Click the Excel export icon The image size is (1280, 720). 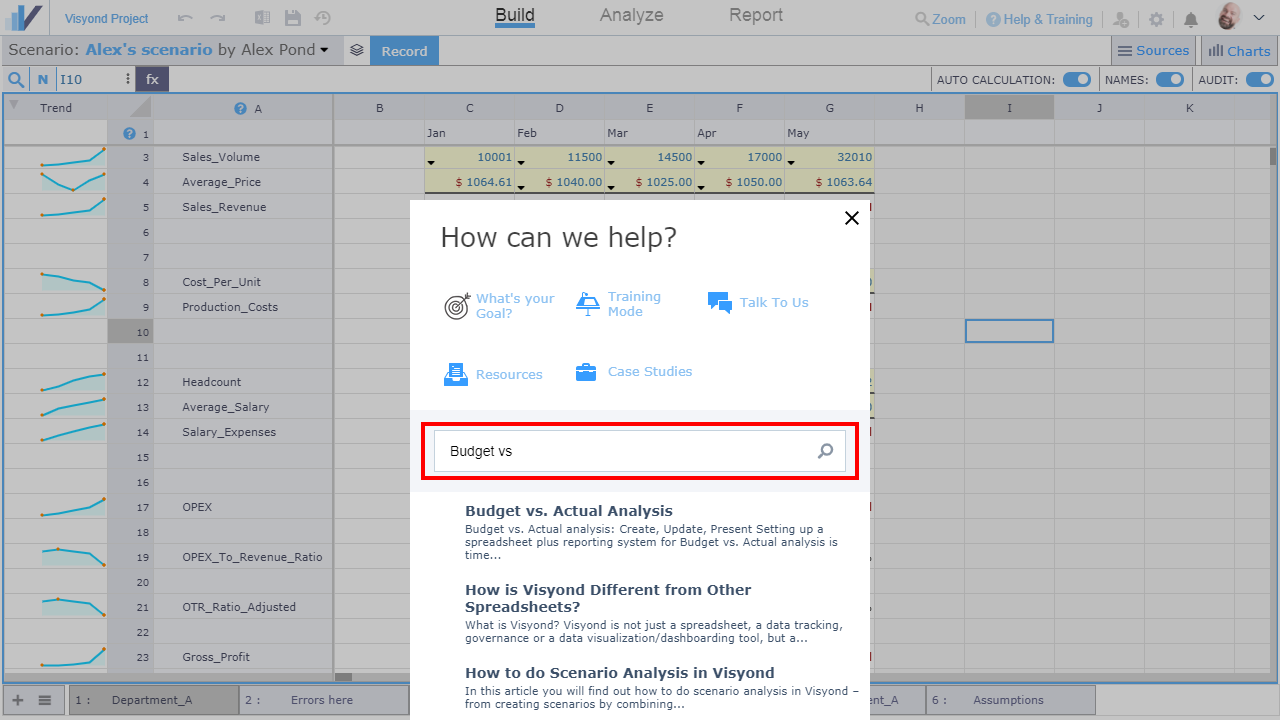click(x=262, y=18)
